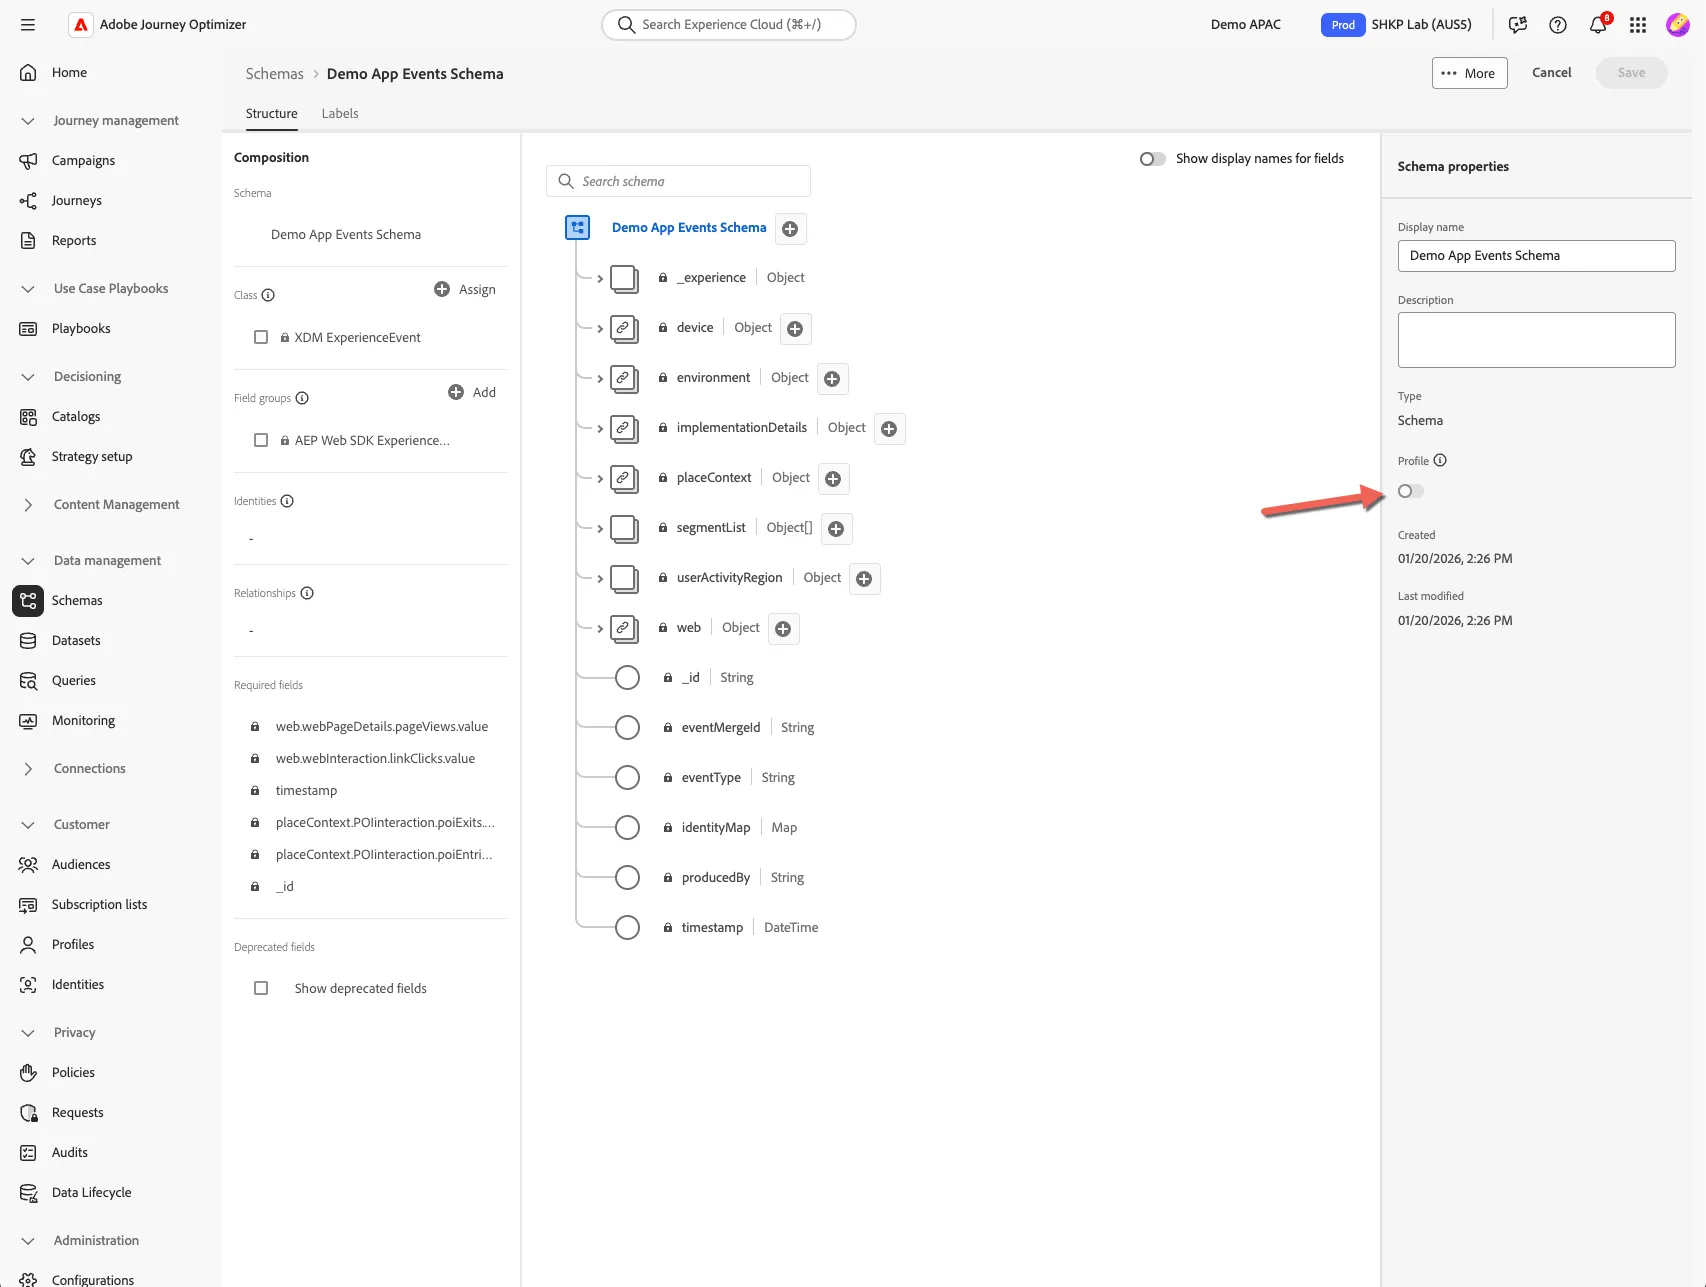This screenshot has height=1287, width=1706.
Task: Add field to the web object
Action: [783, 629]
